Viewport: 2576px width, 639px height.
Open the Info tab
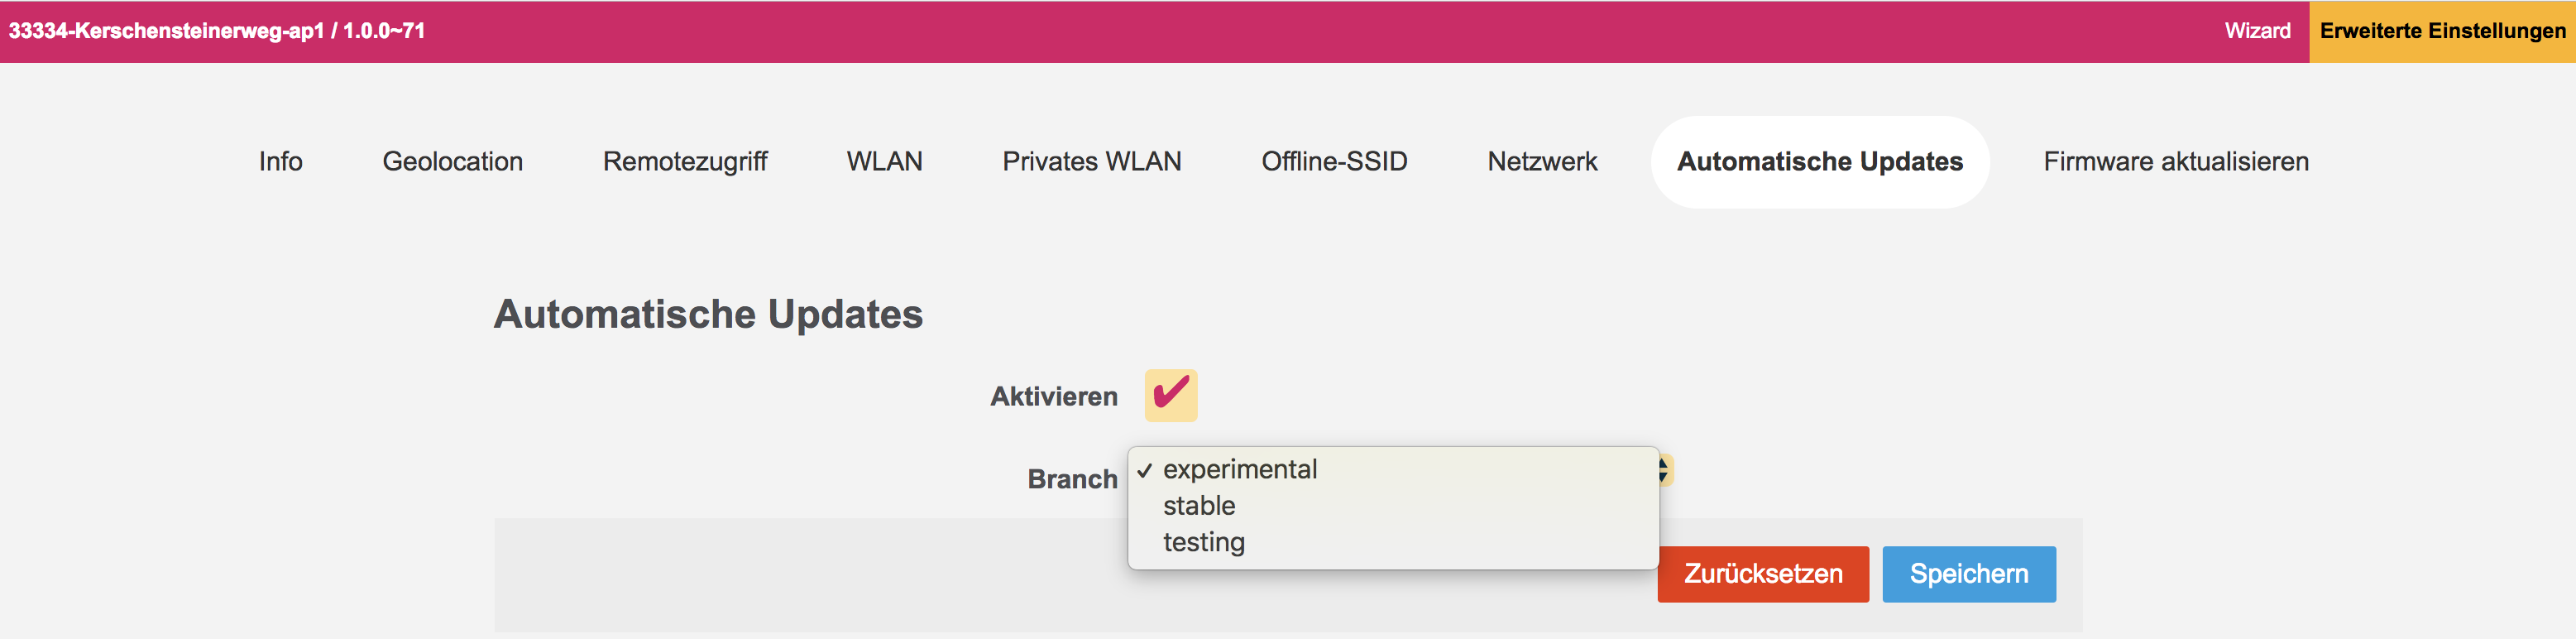click(280, 162)
